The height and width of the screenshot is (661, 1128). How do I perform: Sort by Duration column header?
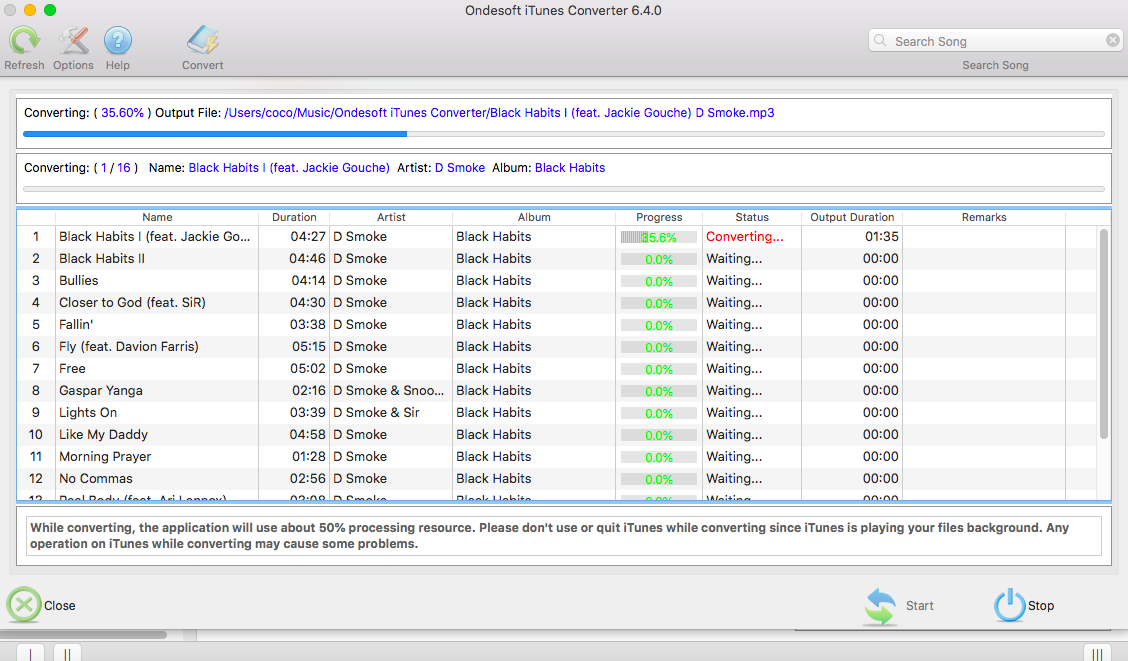(294, 217)
